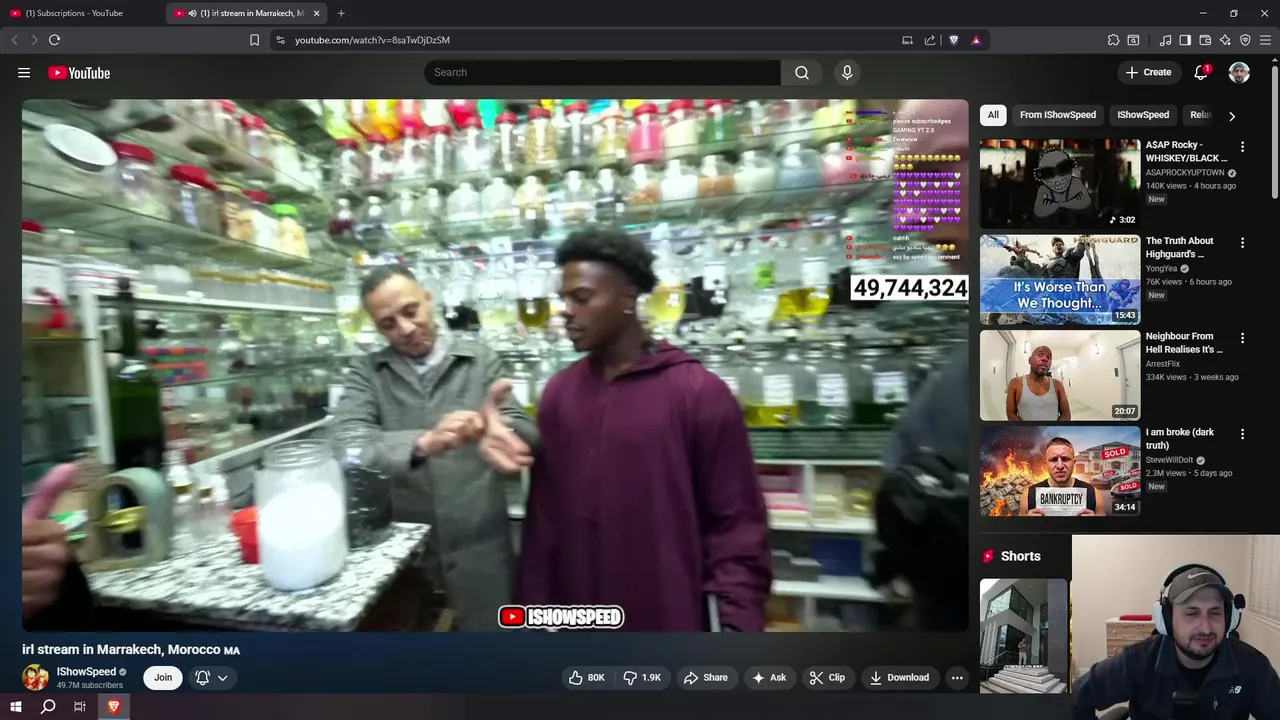The height and width of the screenshot is (720, 1280).
Task: Open the account avatar menu
Action: pos(1239,72)
